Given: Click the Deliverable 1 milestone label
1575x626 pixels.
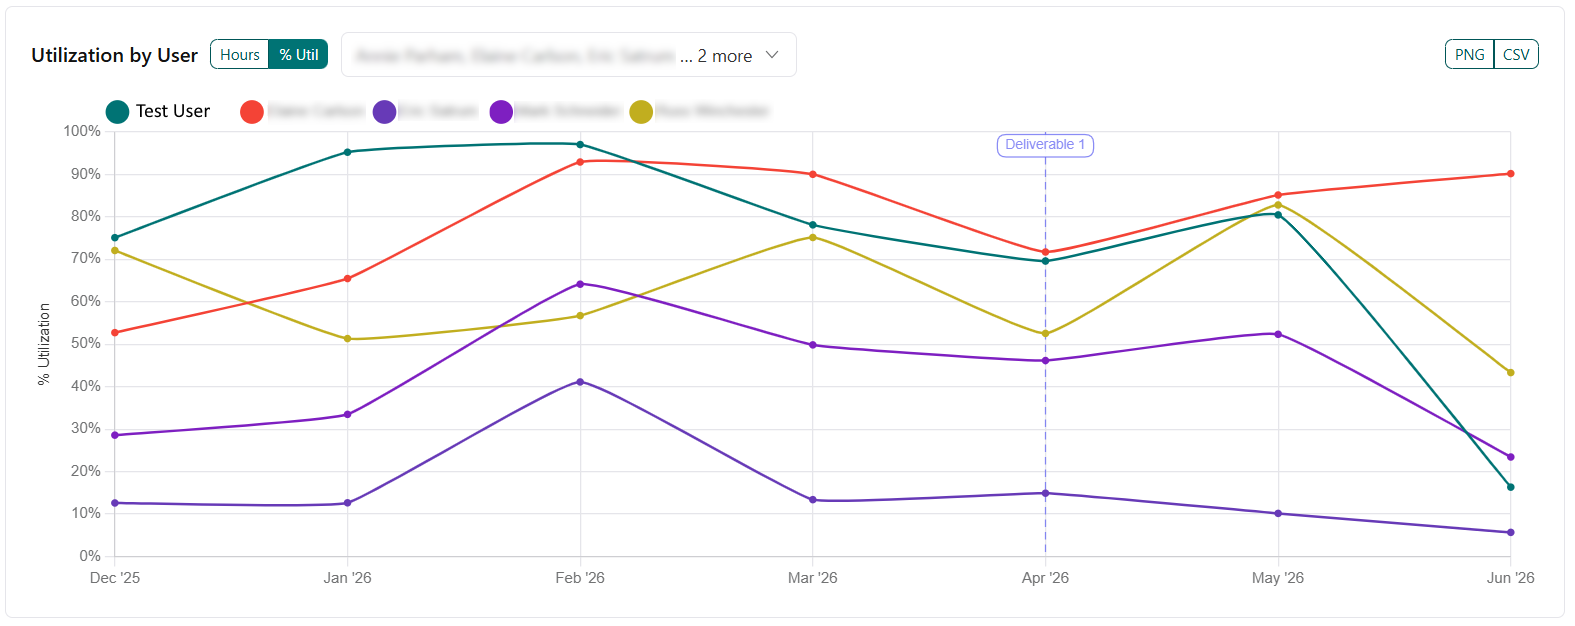Looking at the screenshot, I should pos(1044,145).
